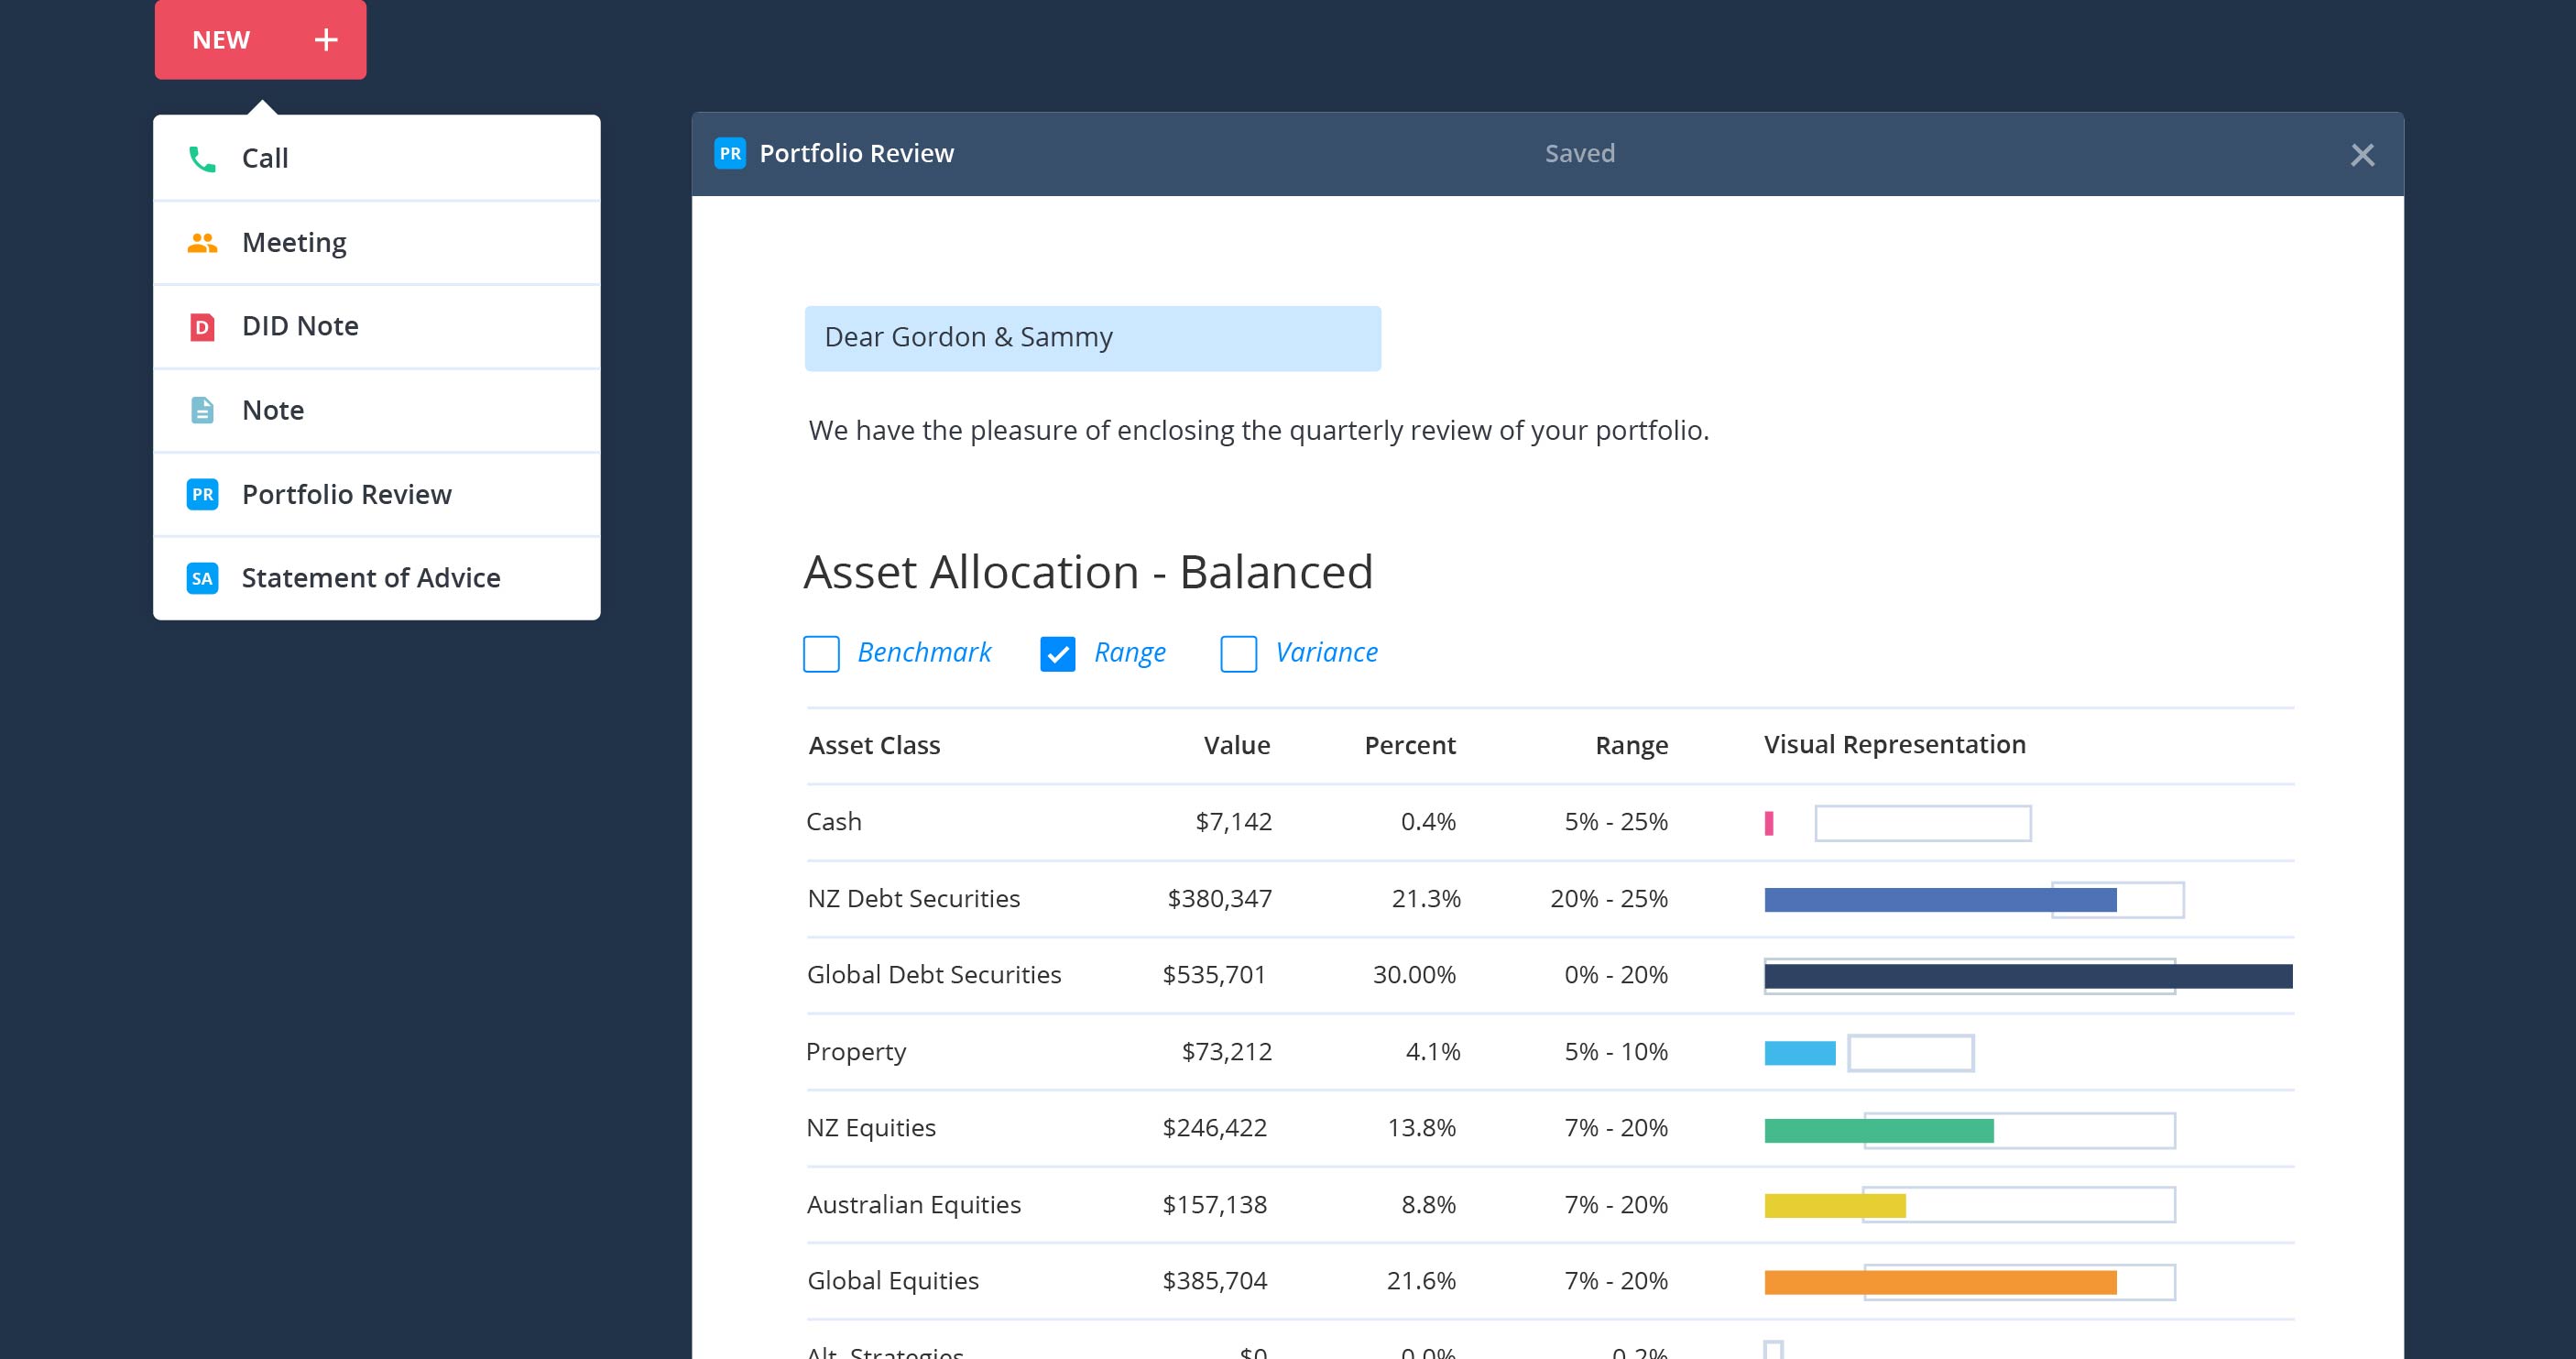Screen dimensions: 2576x1359
Task: Click the 30.00% percent cell
Action: [x=1414, y=975]
